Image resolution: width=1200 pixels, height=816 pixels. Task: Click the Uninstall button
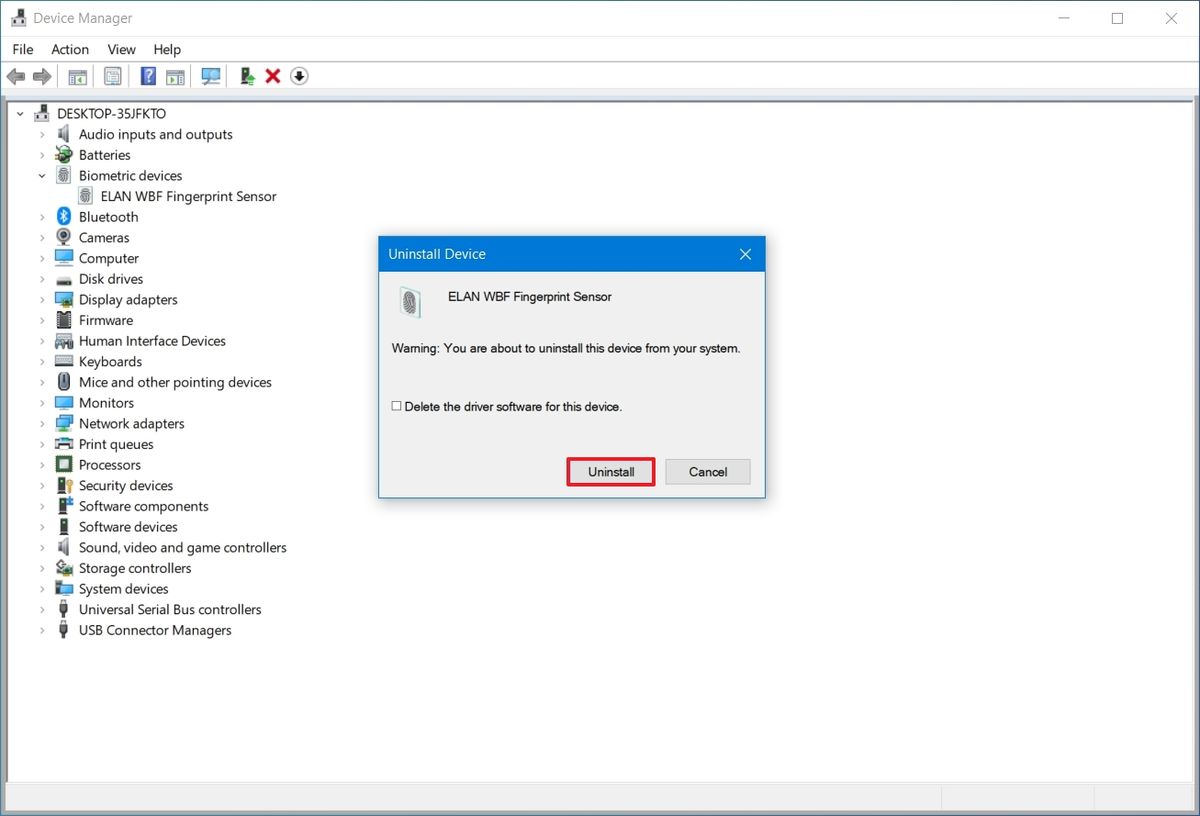(x=610, y=471)
